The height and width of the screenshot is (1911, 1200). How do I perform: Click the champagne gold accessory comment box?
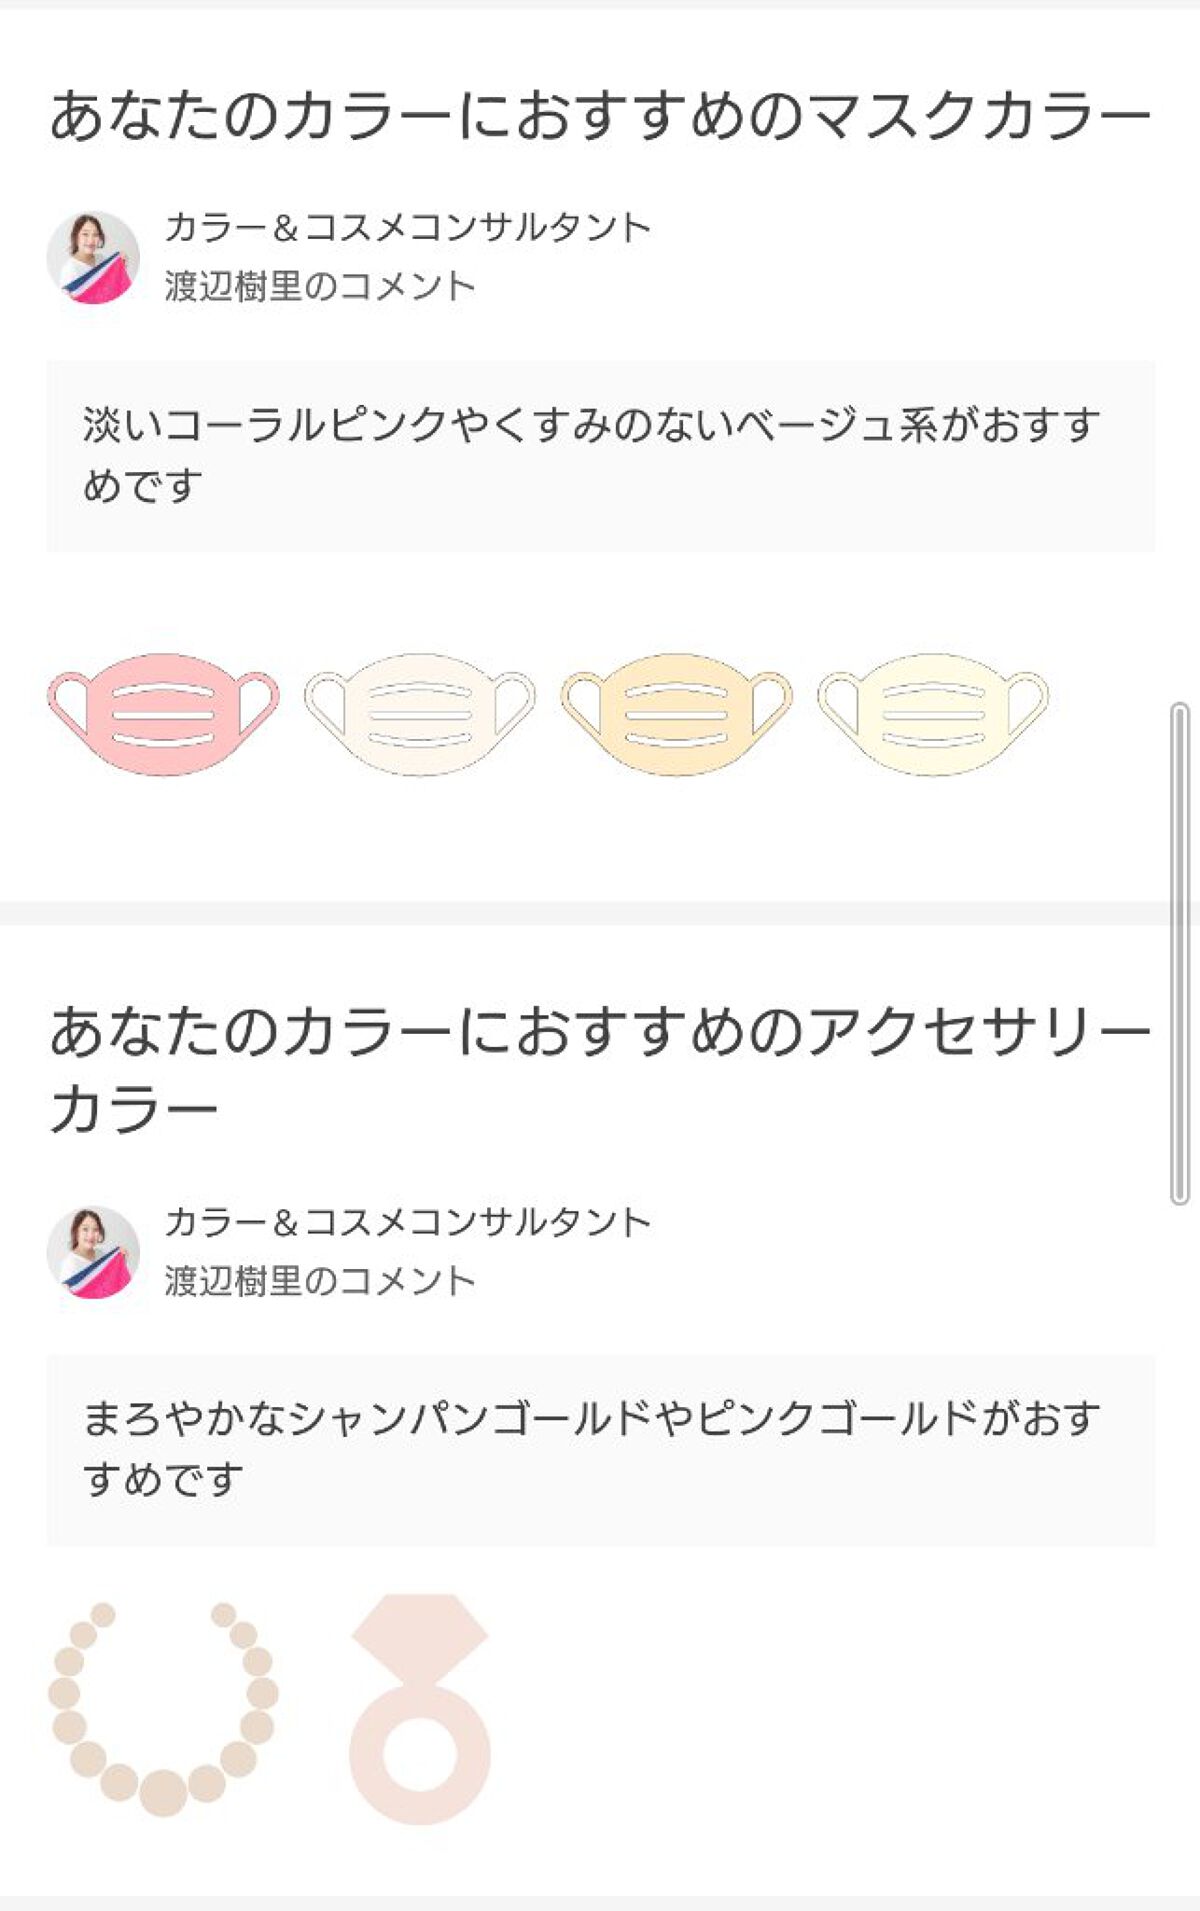(x=600, y=1450)
